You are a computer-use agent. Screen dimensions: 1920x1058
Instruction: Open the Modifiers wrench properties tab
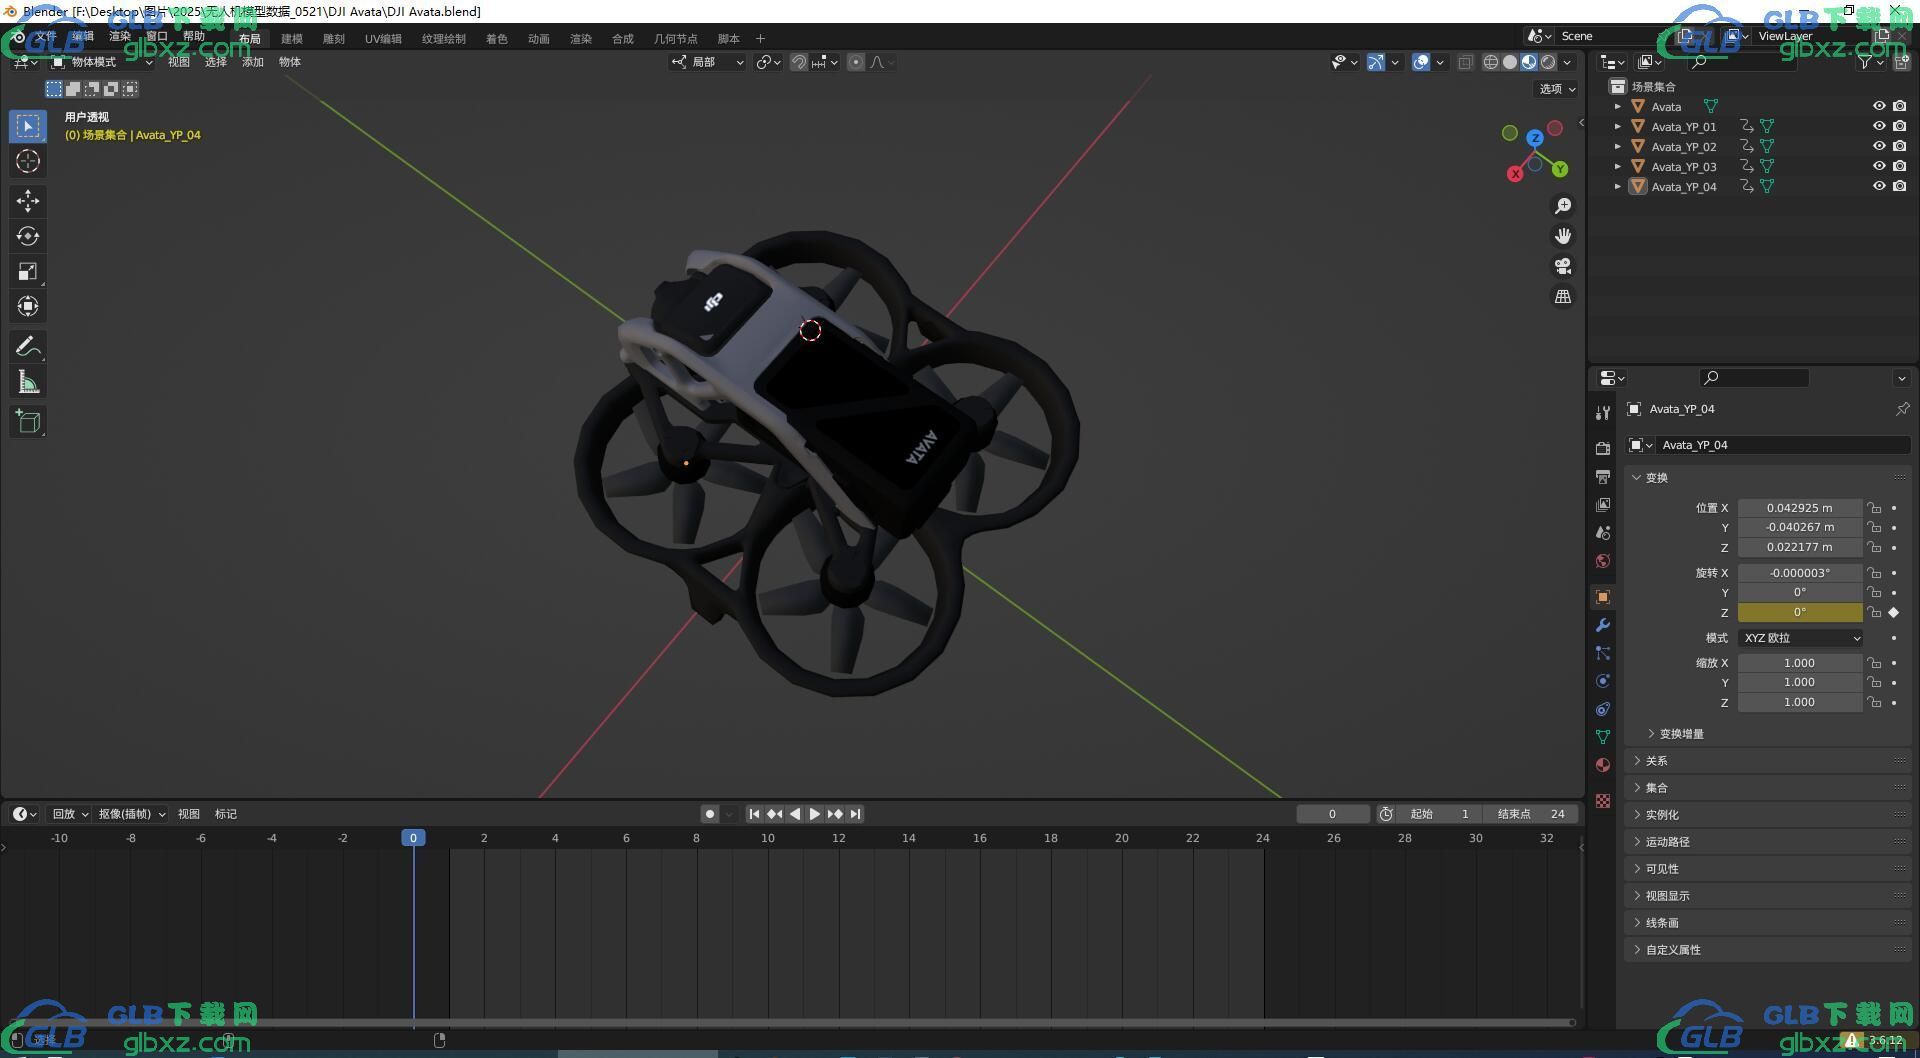tap(1603, 625)
